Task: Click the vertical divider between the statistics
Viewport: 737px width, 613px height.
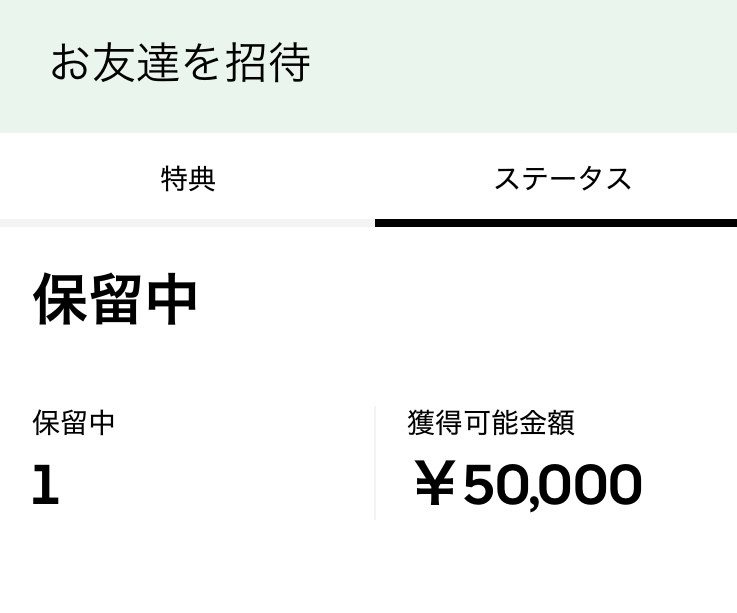Action: coord(375,462)
